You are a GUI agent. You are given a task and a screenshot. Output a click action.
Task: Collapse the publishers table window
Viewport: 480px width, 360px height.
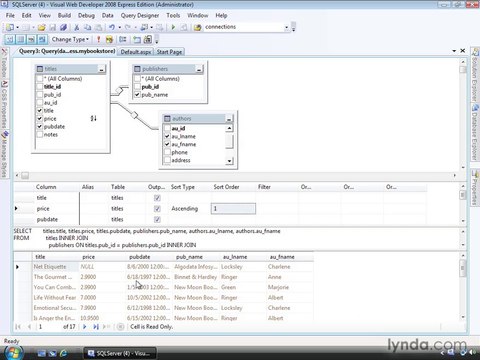tap(199, 69)
